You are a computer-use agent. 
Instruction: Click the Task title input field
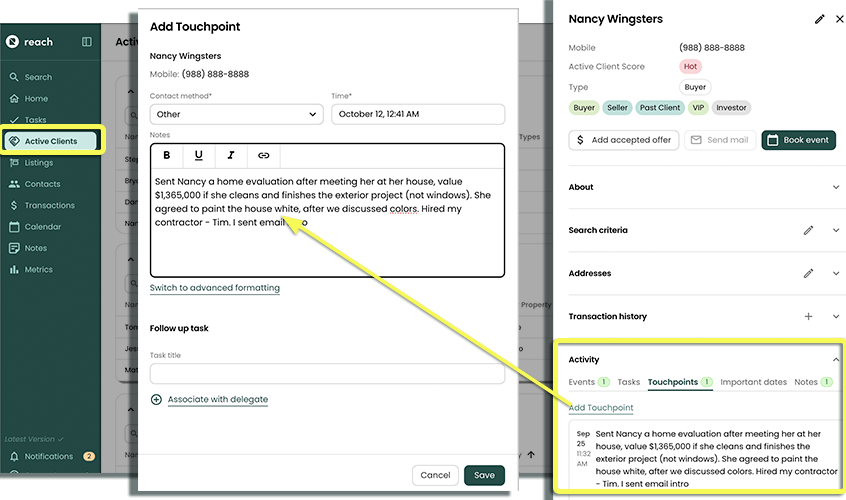click(327, 374)
